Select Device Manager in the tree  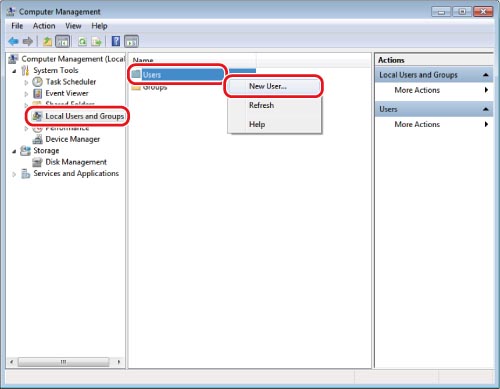[x=72, y=139]
